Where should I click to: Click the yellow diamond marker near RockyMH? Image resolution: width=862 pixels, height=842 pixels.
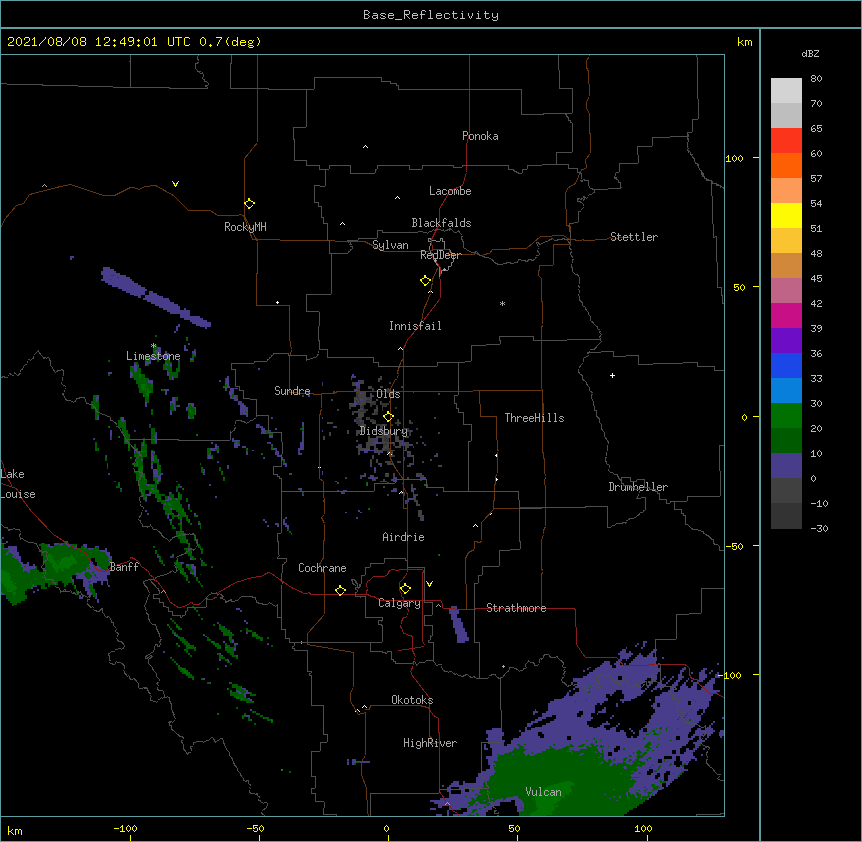(x=250, y=204)
